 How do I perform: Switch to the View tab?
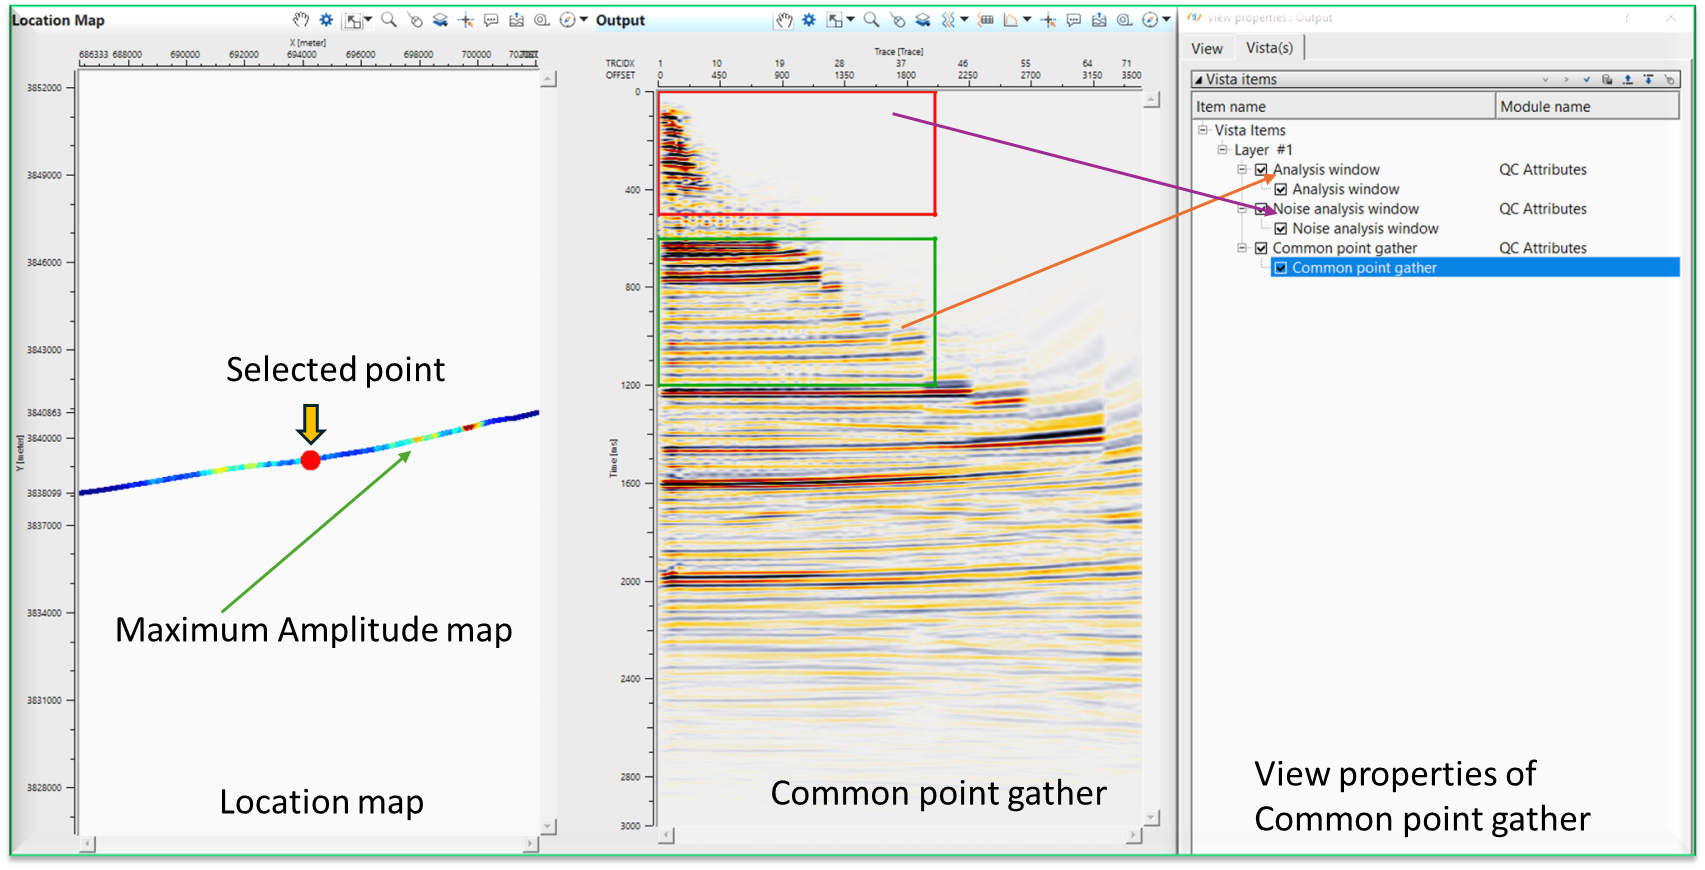(x=1206, y=48)
